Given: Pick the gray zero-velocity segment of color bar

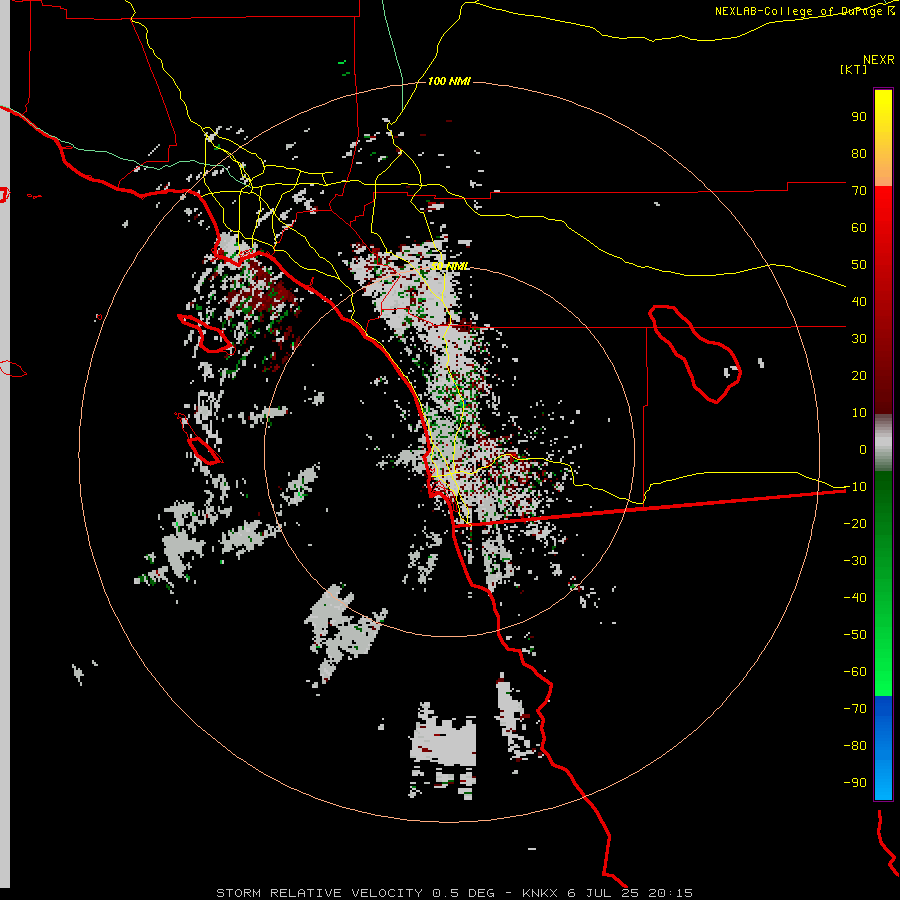Looking at the screenshot, I should click(x=883, y=443).
